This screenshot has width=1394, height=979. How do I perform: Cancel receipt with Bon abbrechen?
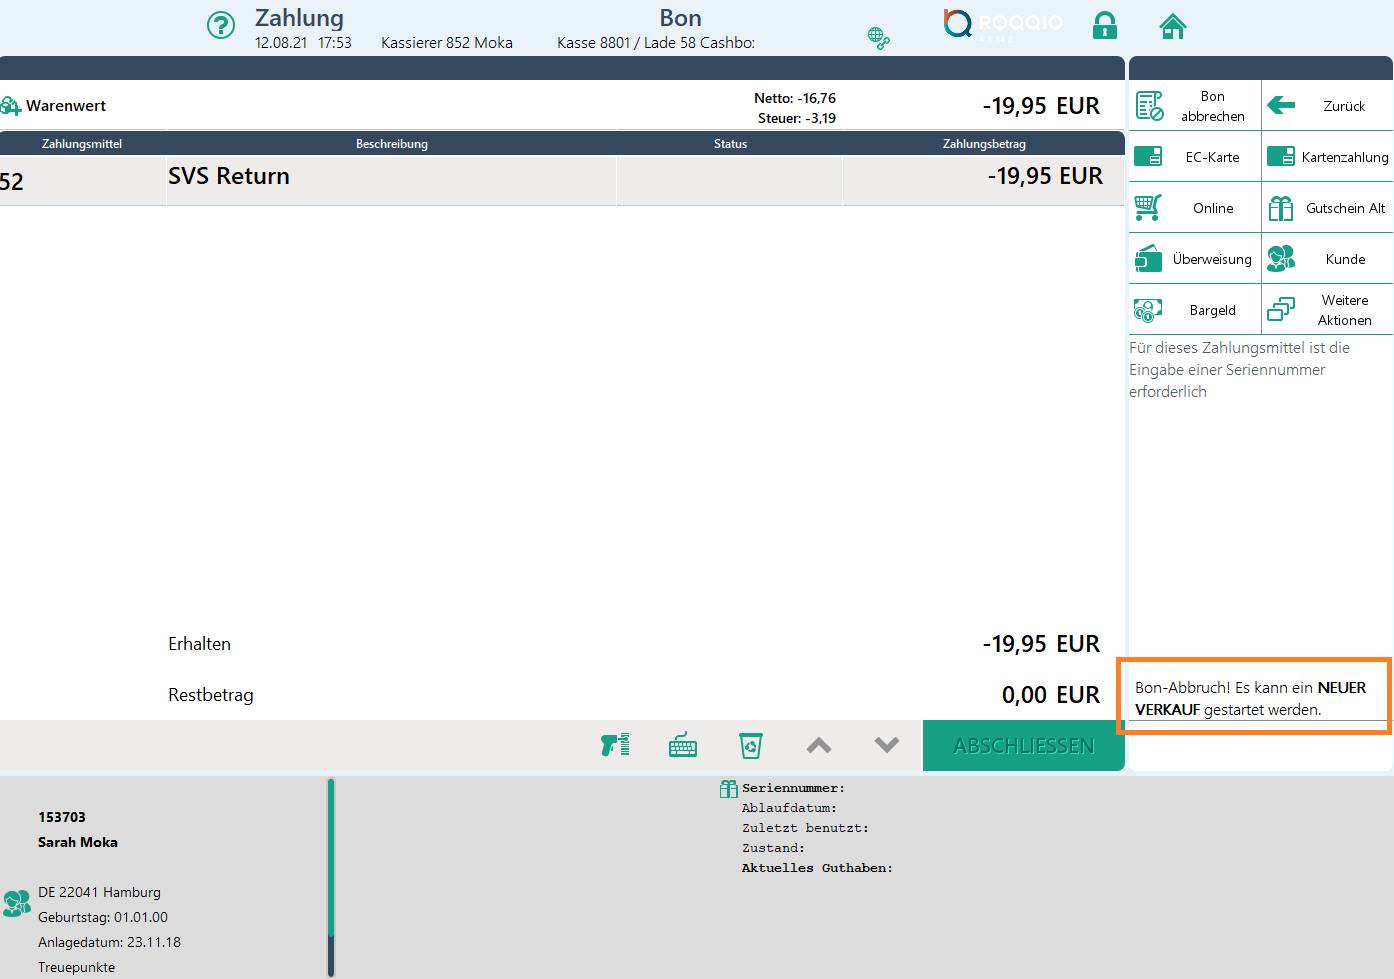tap(1195, 106)
